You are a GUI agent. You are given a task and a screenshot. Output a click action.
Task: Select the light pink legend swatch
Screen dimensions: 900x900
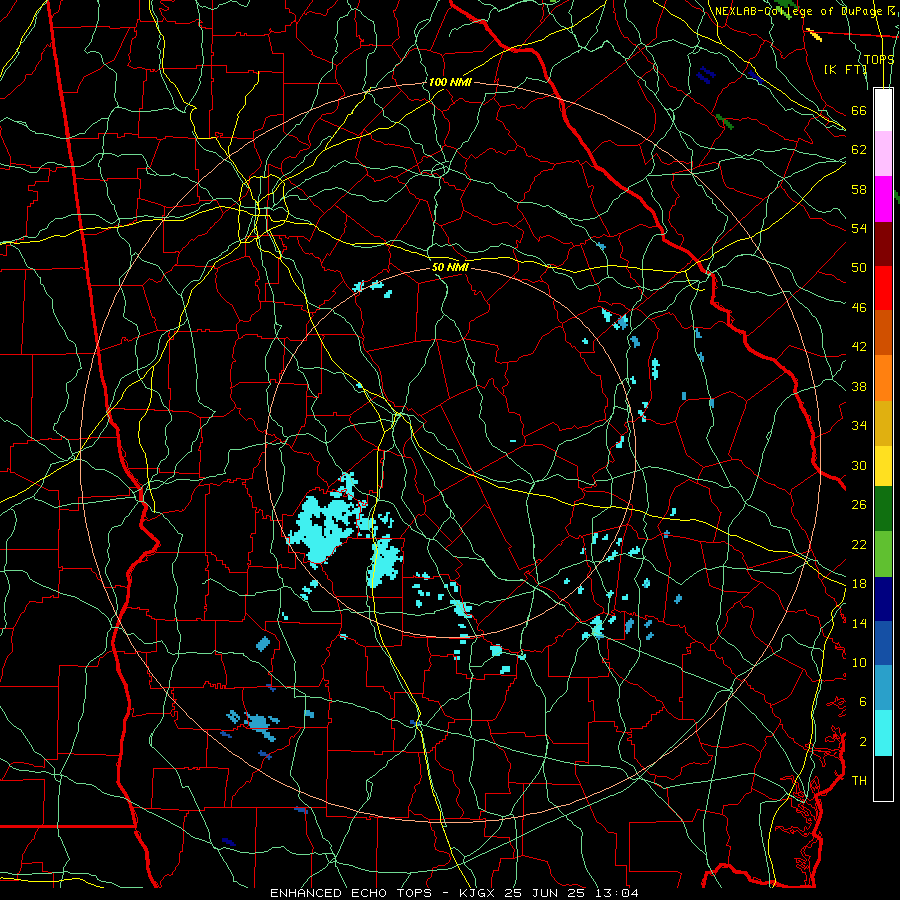883,154
